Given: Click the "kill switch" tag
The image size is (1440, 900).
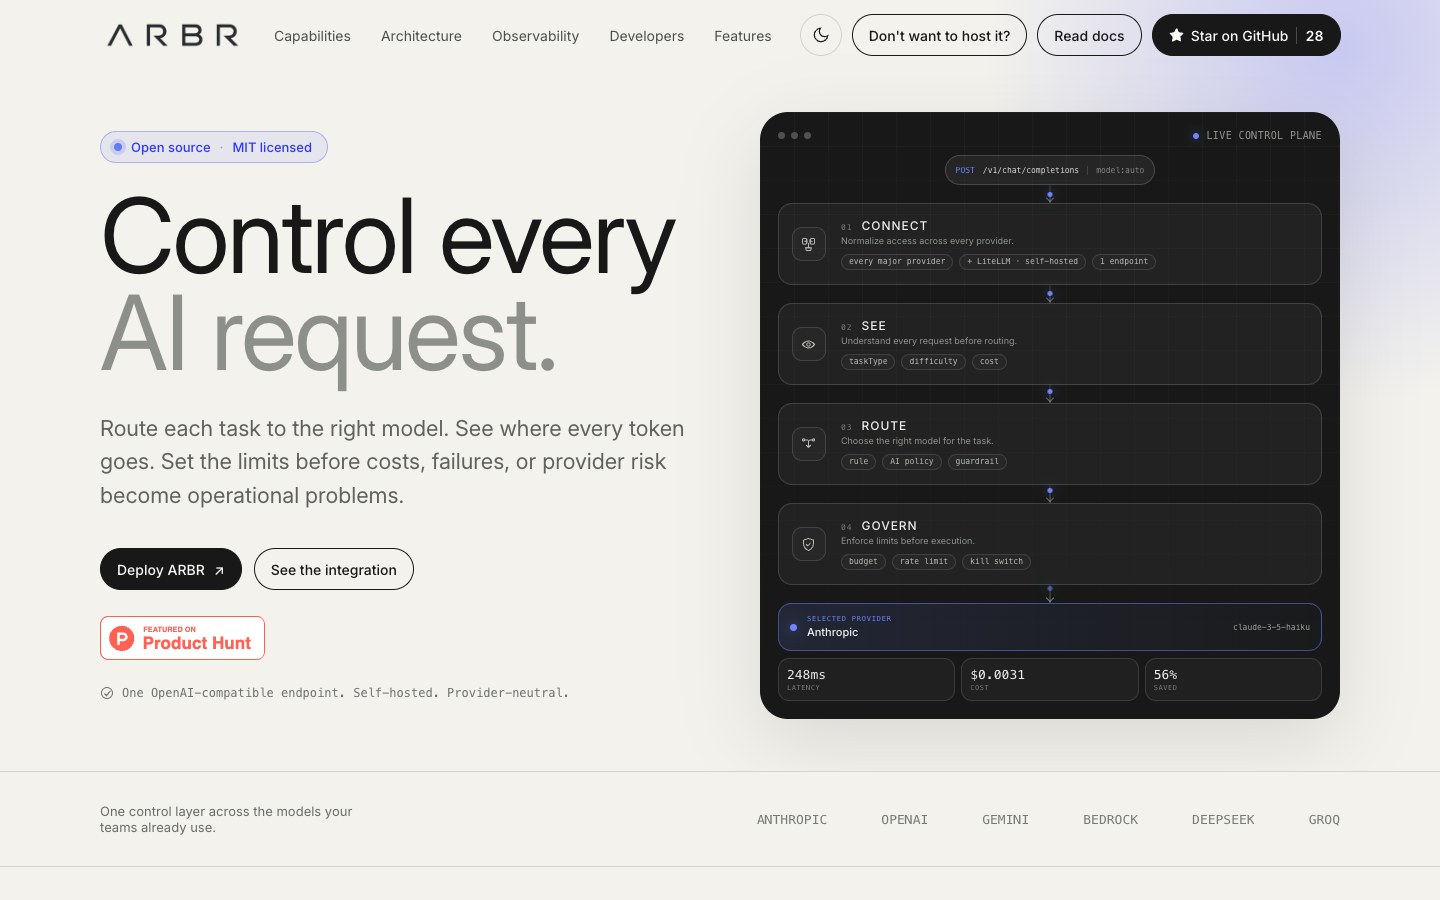Looking at the screenshot, I should click(996, 562).
